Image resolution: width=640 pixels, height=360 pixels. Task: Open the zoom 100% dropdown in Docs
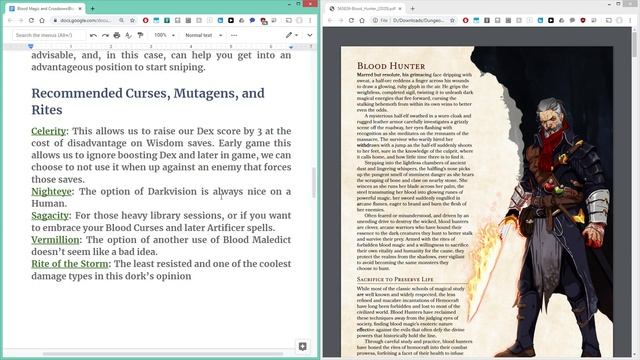coord(164,36)
